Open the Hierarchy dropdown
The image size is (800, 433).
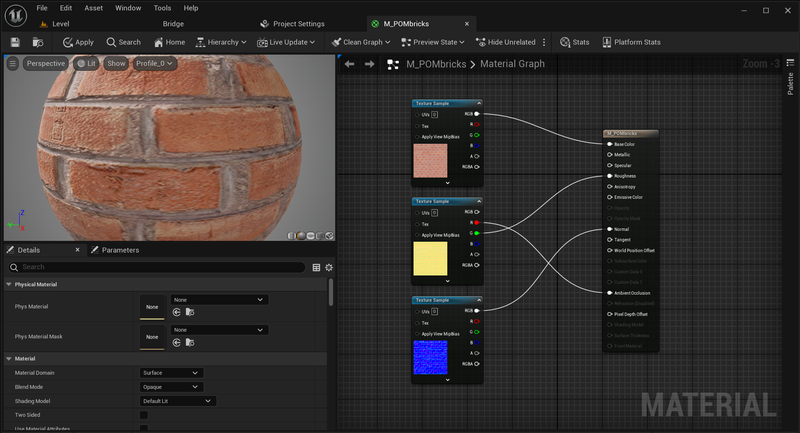coord(221,42)
